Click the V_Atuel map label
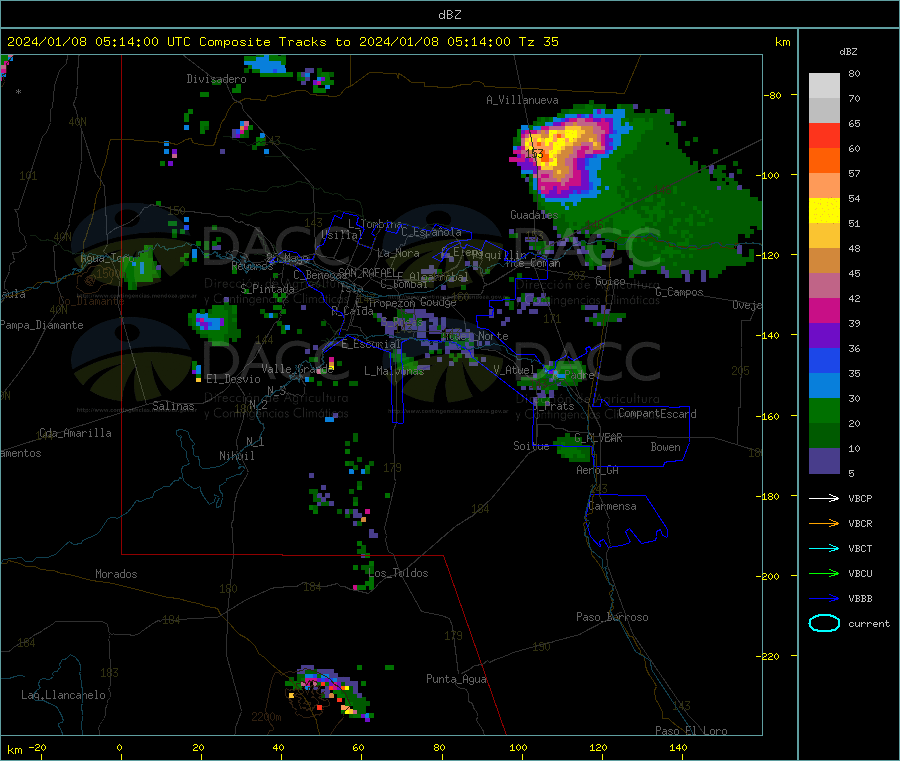Screen dimensions: 900x761 pos(514,370)
